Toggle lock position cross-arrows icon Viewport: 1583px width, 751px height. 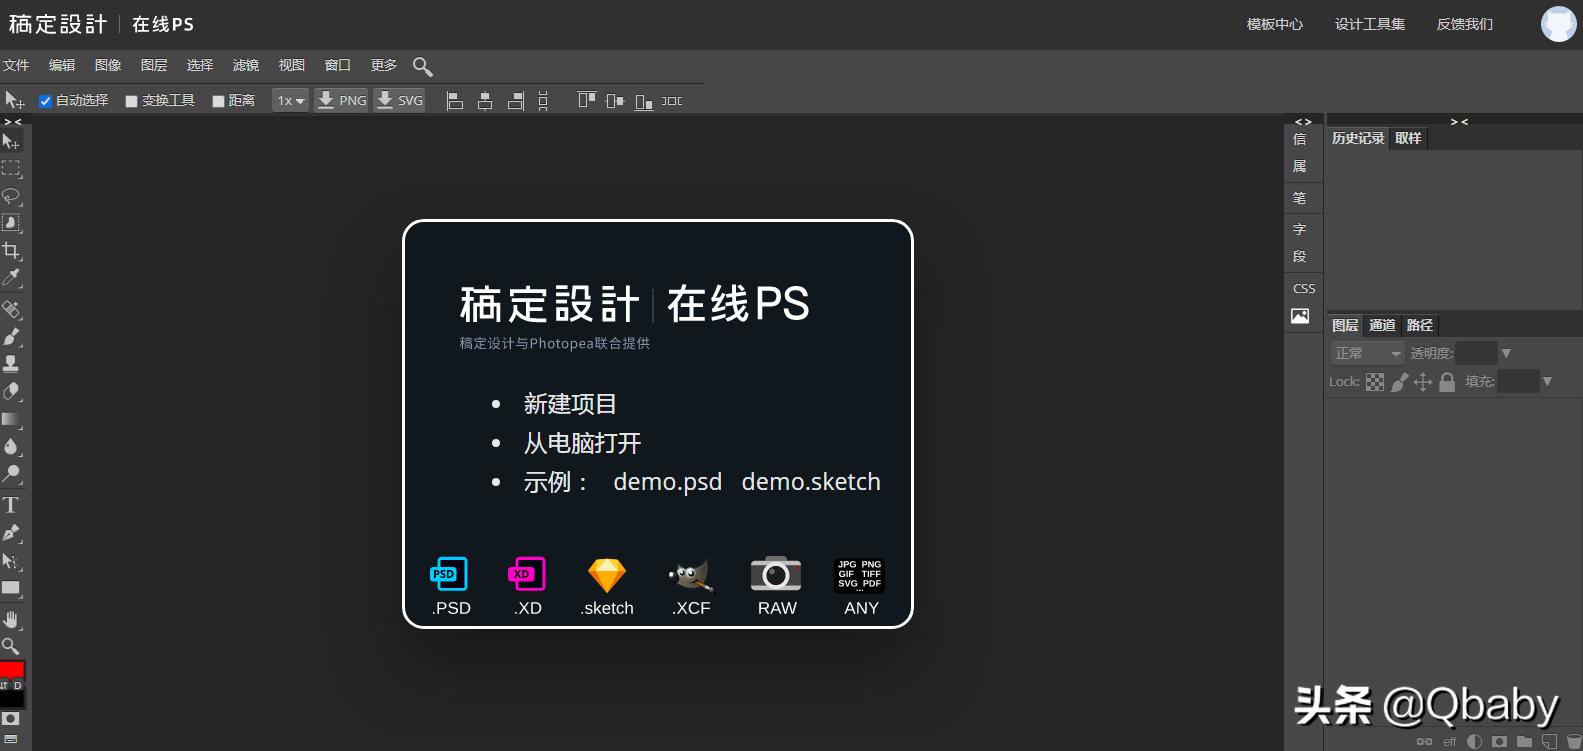(1423, 382)
